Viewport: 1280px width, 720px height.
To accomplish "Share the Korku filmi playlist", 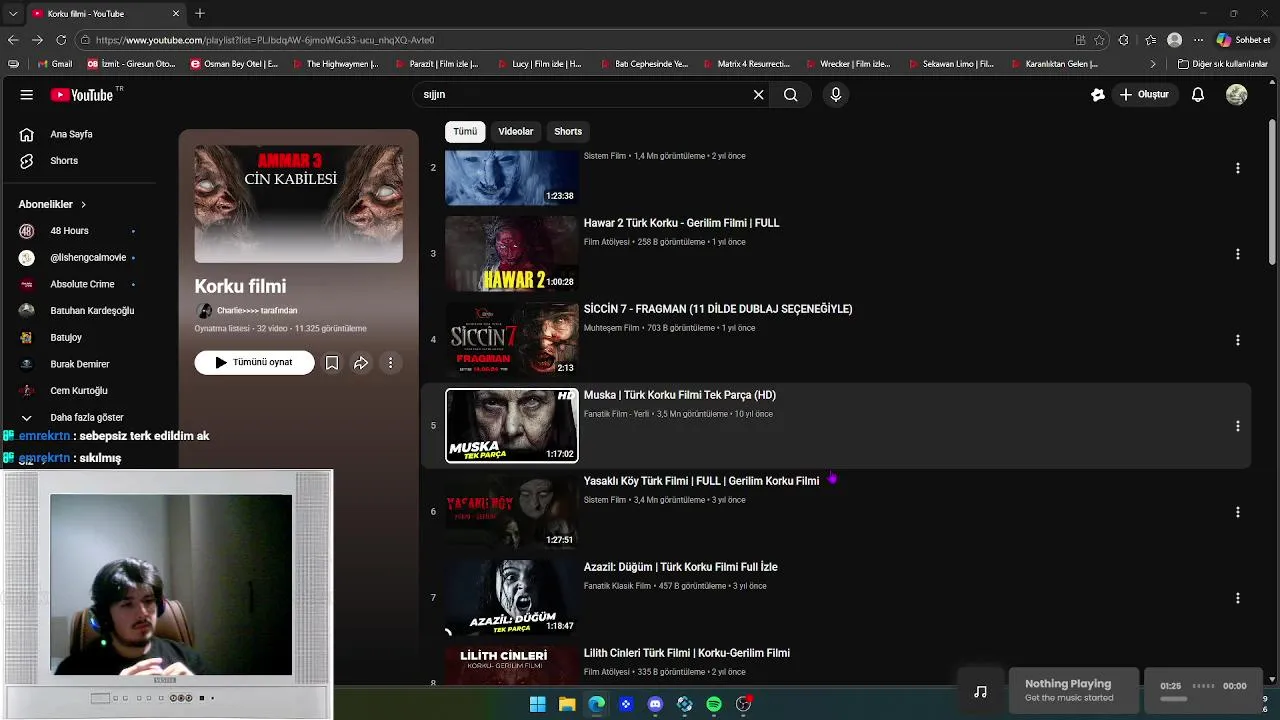I will point(361,363).
